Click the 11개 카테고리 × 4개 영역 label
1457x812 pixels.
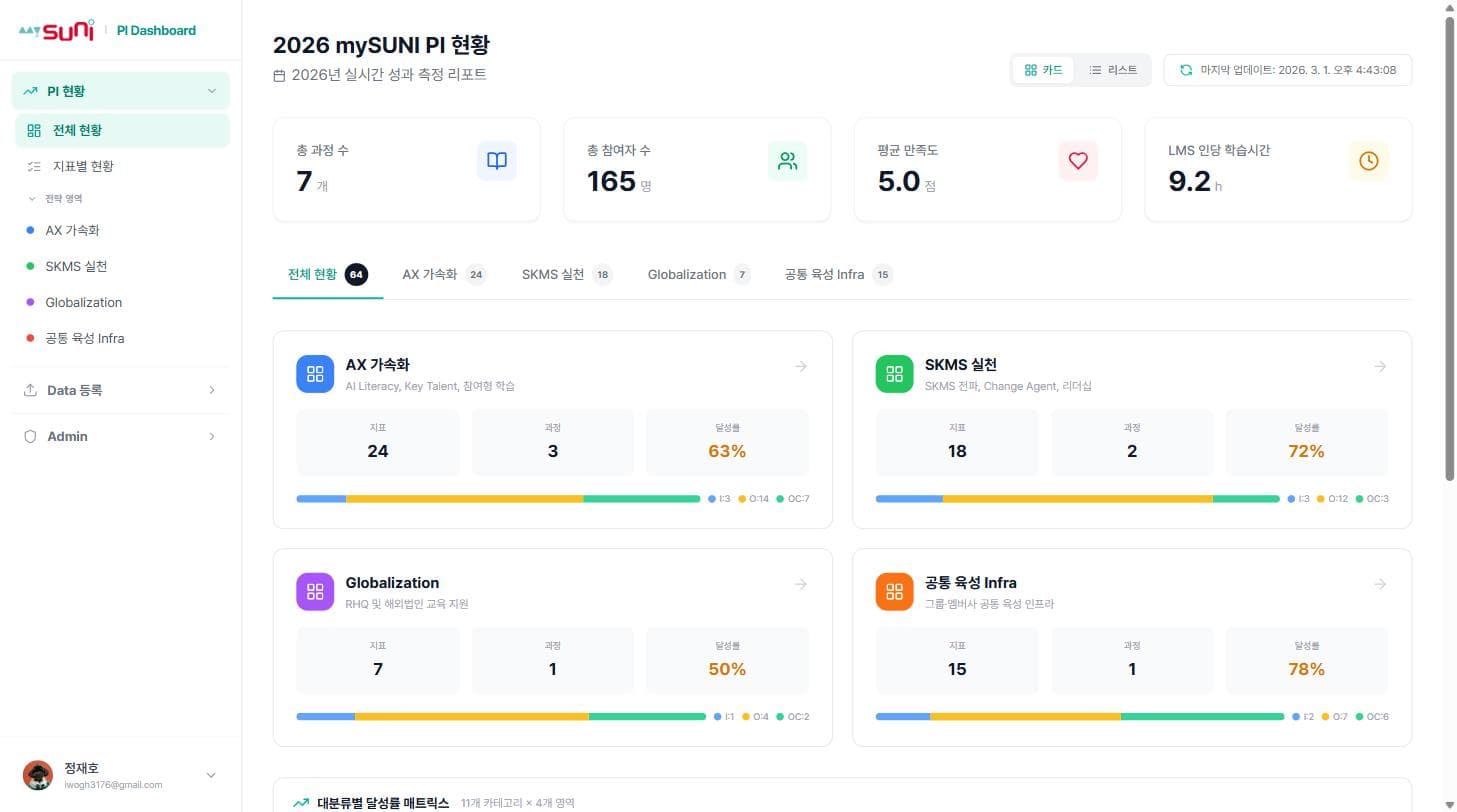[x=517, y=803]
